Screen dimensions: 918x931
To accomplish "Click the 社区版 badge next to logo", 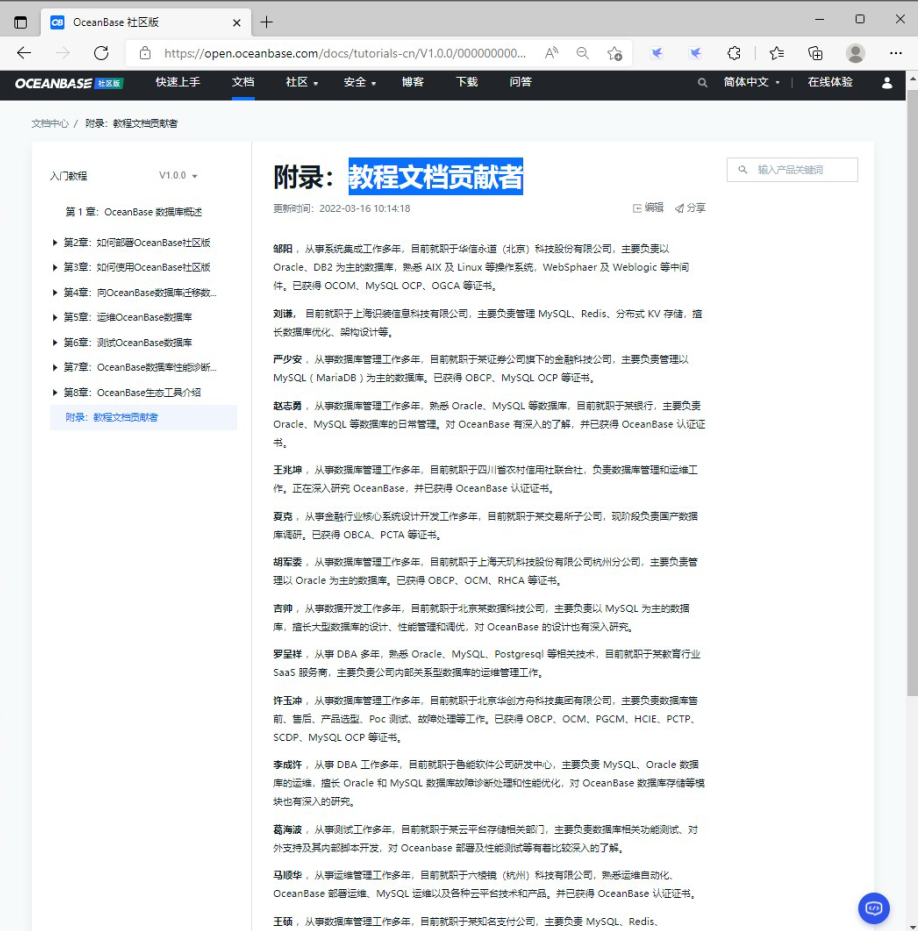I will (109, 83).
